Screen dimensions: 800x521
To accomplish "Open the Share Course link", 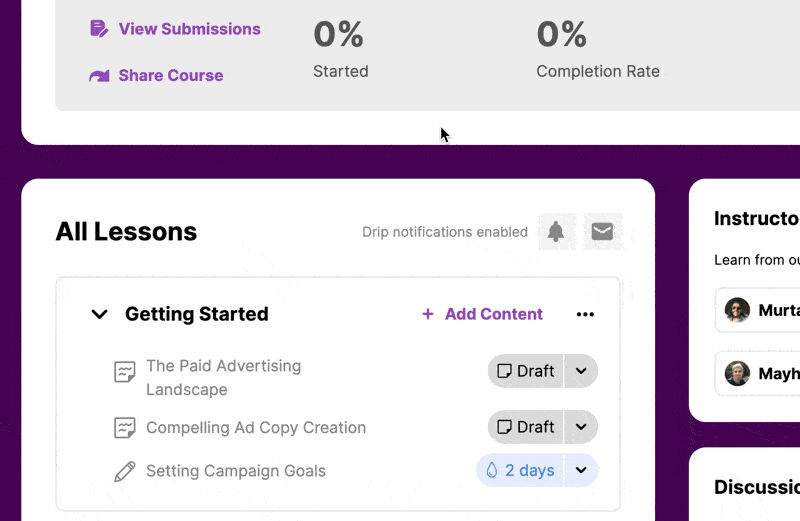I will click(170, 76).
